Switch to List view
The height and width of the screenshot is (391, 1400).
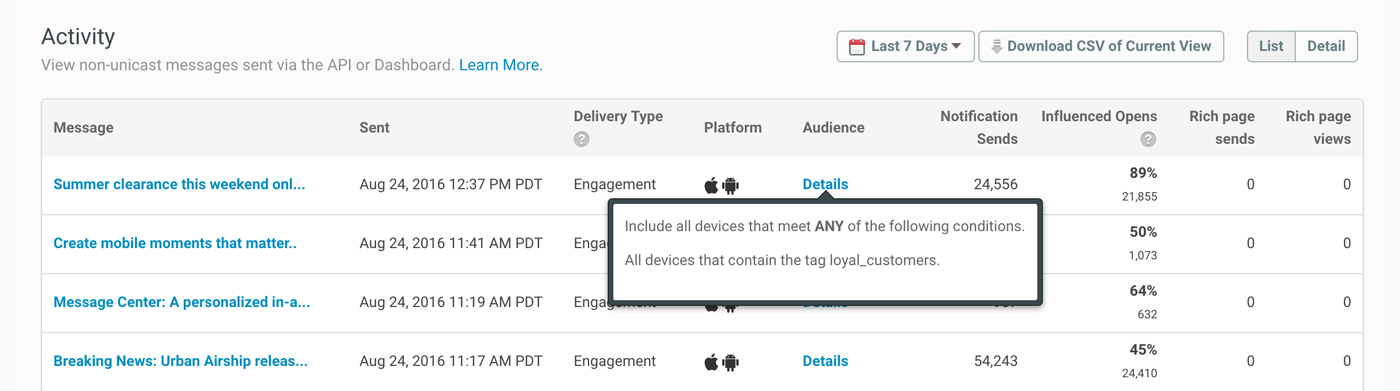click(1271, 46)
